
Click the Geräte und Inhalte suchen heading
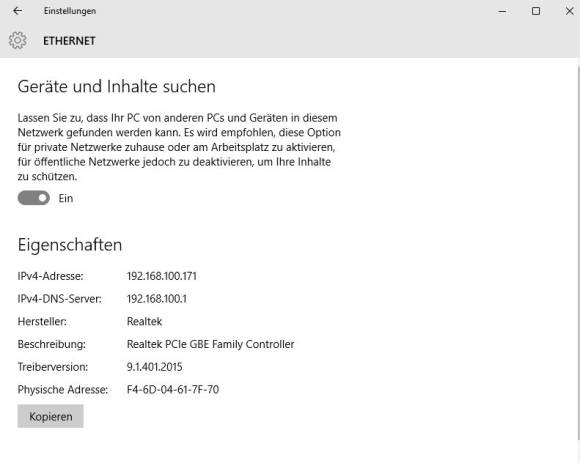(117, 87)
